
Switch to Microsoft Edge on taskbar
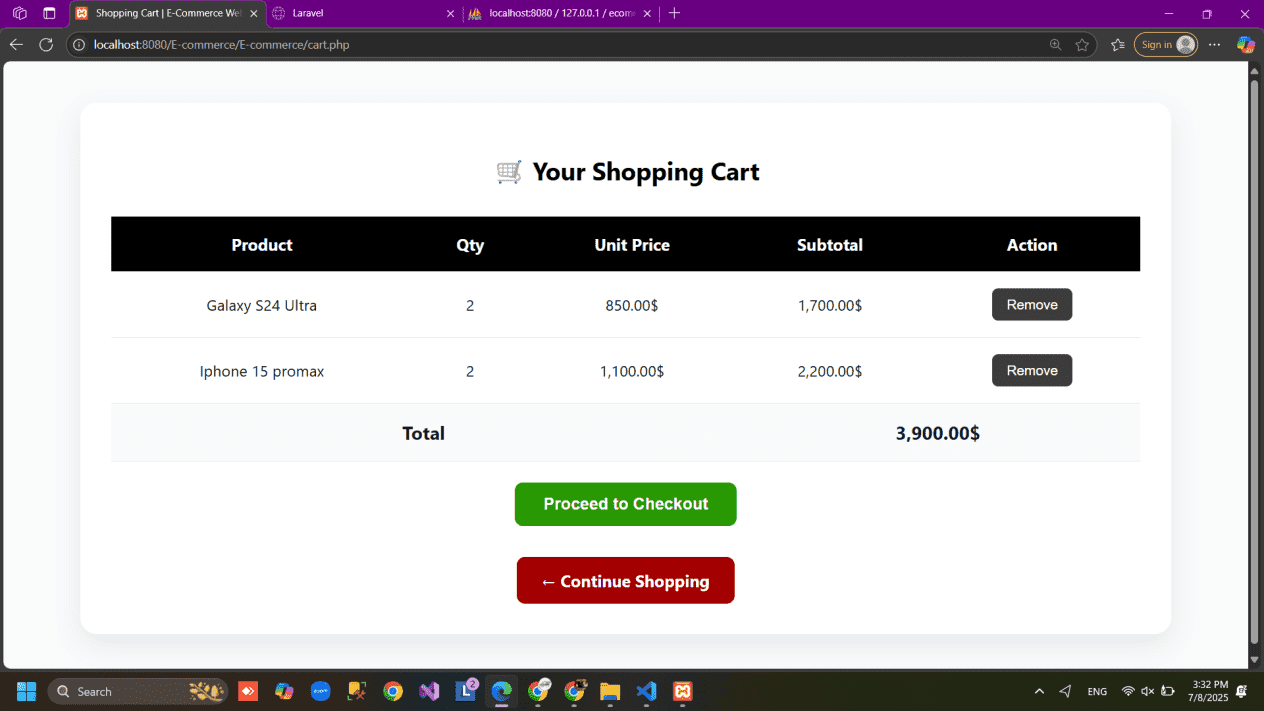(501, 691)
